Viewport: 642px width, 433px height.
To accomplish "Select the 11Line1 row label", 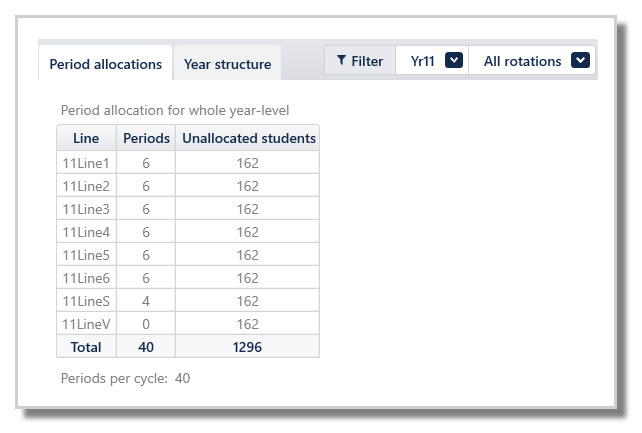I will [x=86, y=163].
